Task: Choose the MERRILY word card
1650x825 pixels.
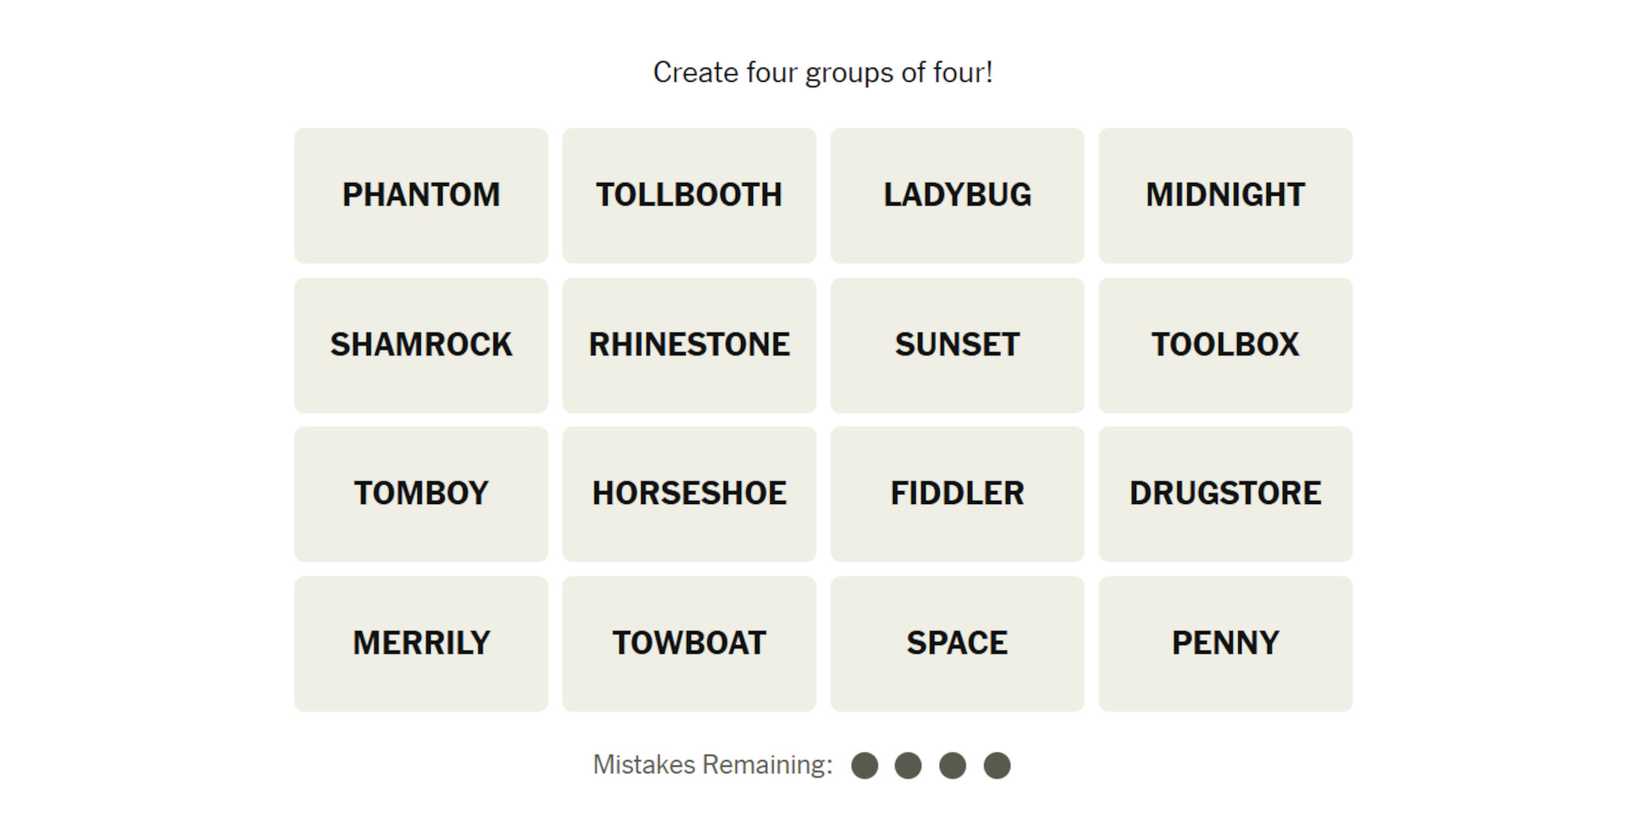Action: (x=421, y=643)
